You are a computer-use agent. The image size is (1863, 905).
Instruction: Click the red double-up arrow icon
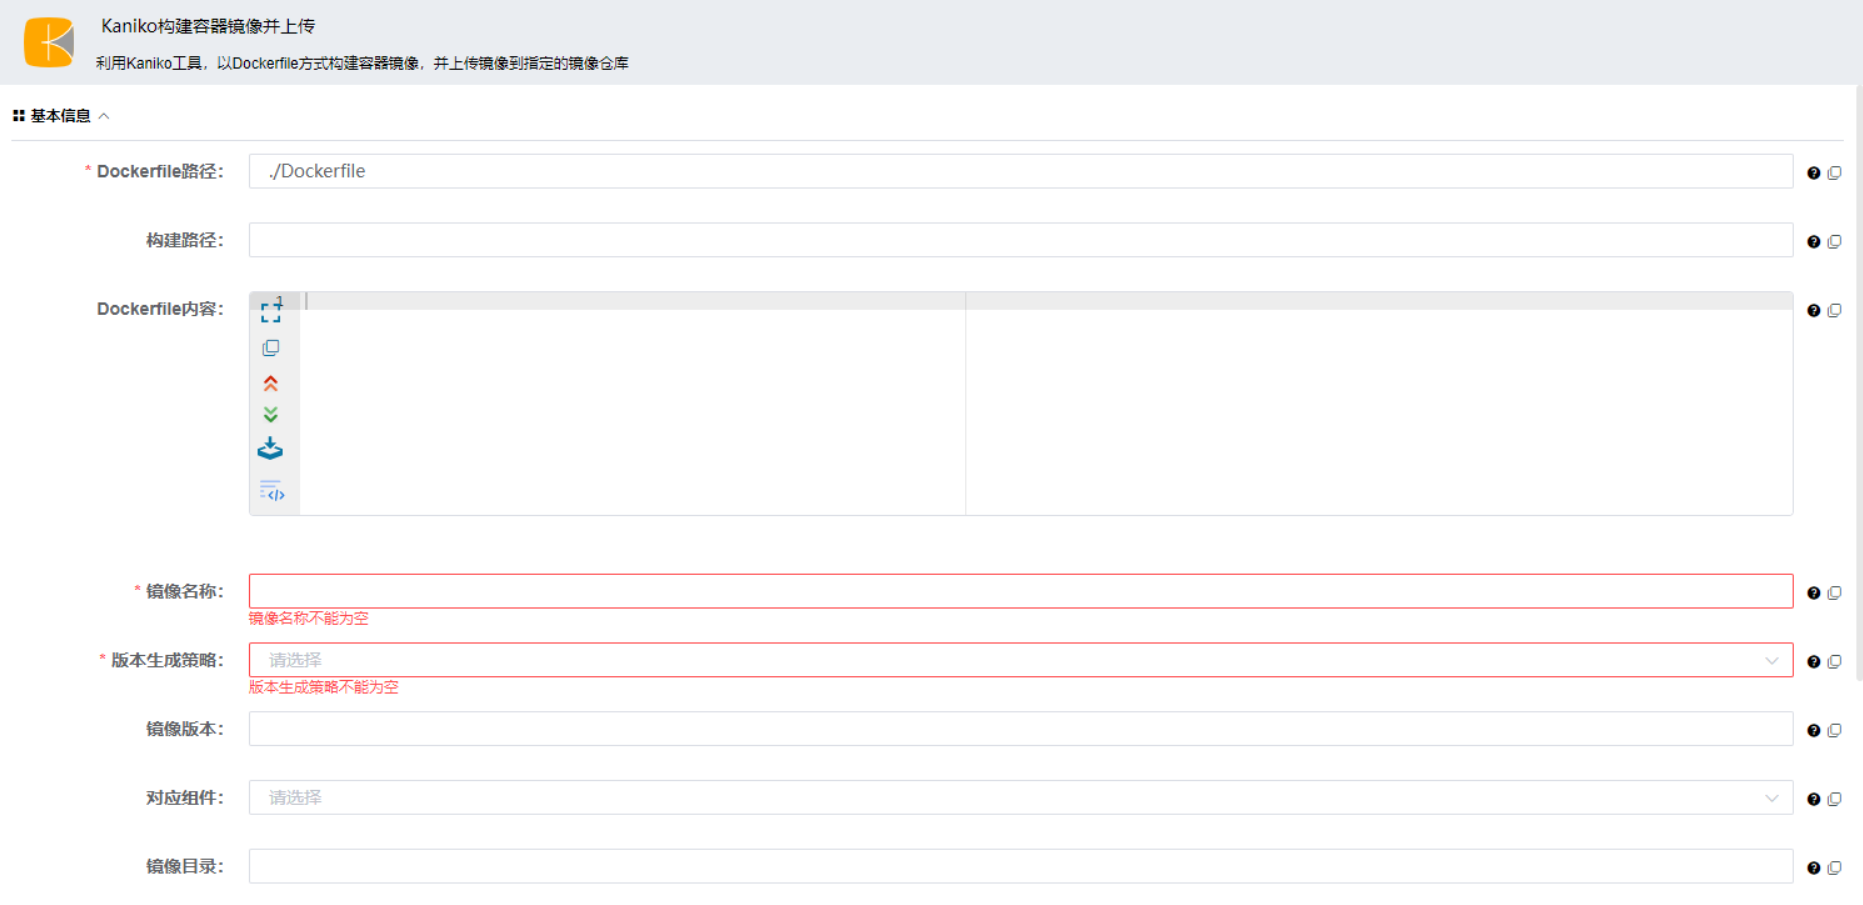(x=271, y=384)
